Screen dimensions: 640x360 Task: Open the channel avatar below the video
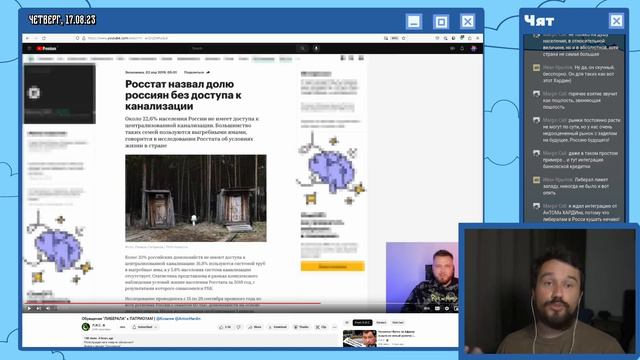point(86,327)
